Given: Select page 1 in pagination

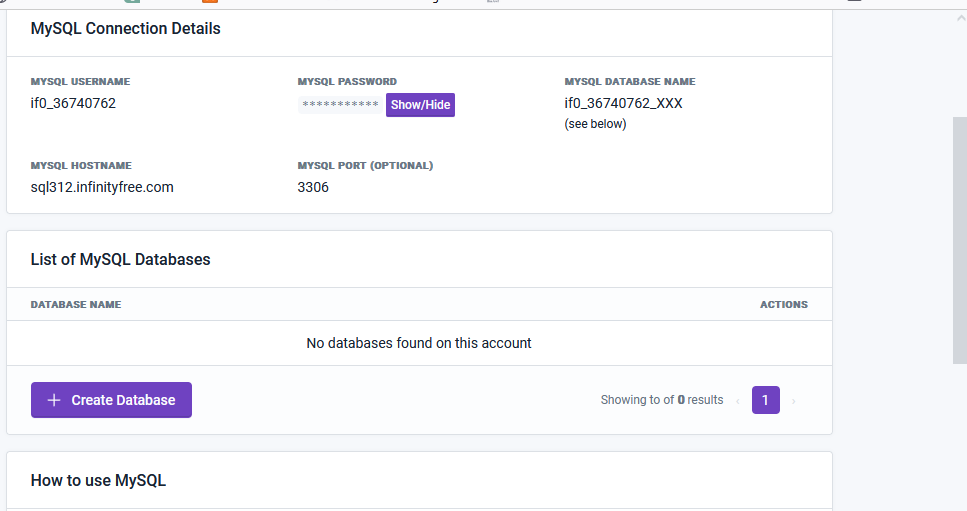Looking at the screenshot, I should [x=765, y=400].
